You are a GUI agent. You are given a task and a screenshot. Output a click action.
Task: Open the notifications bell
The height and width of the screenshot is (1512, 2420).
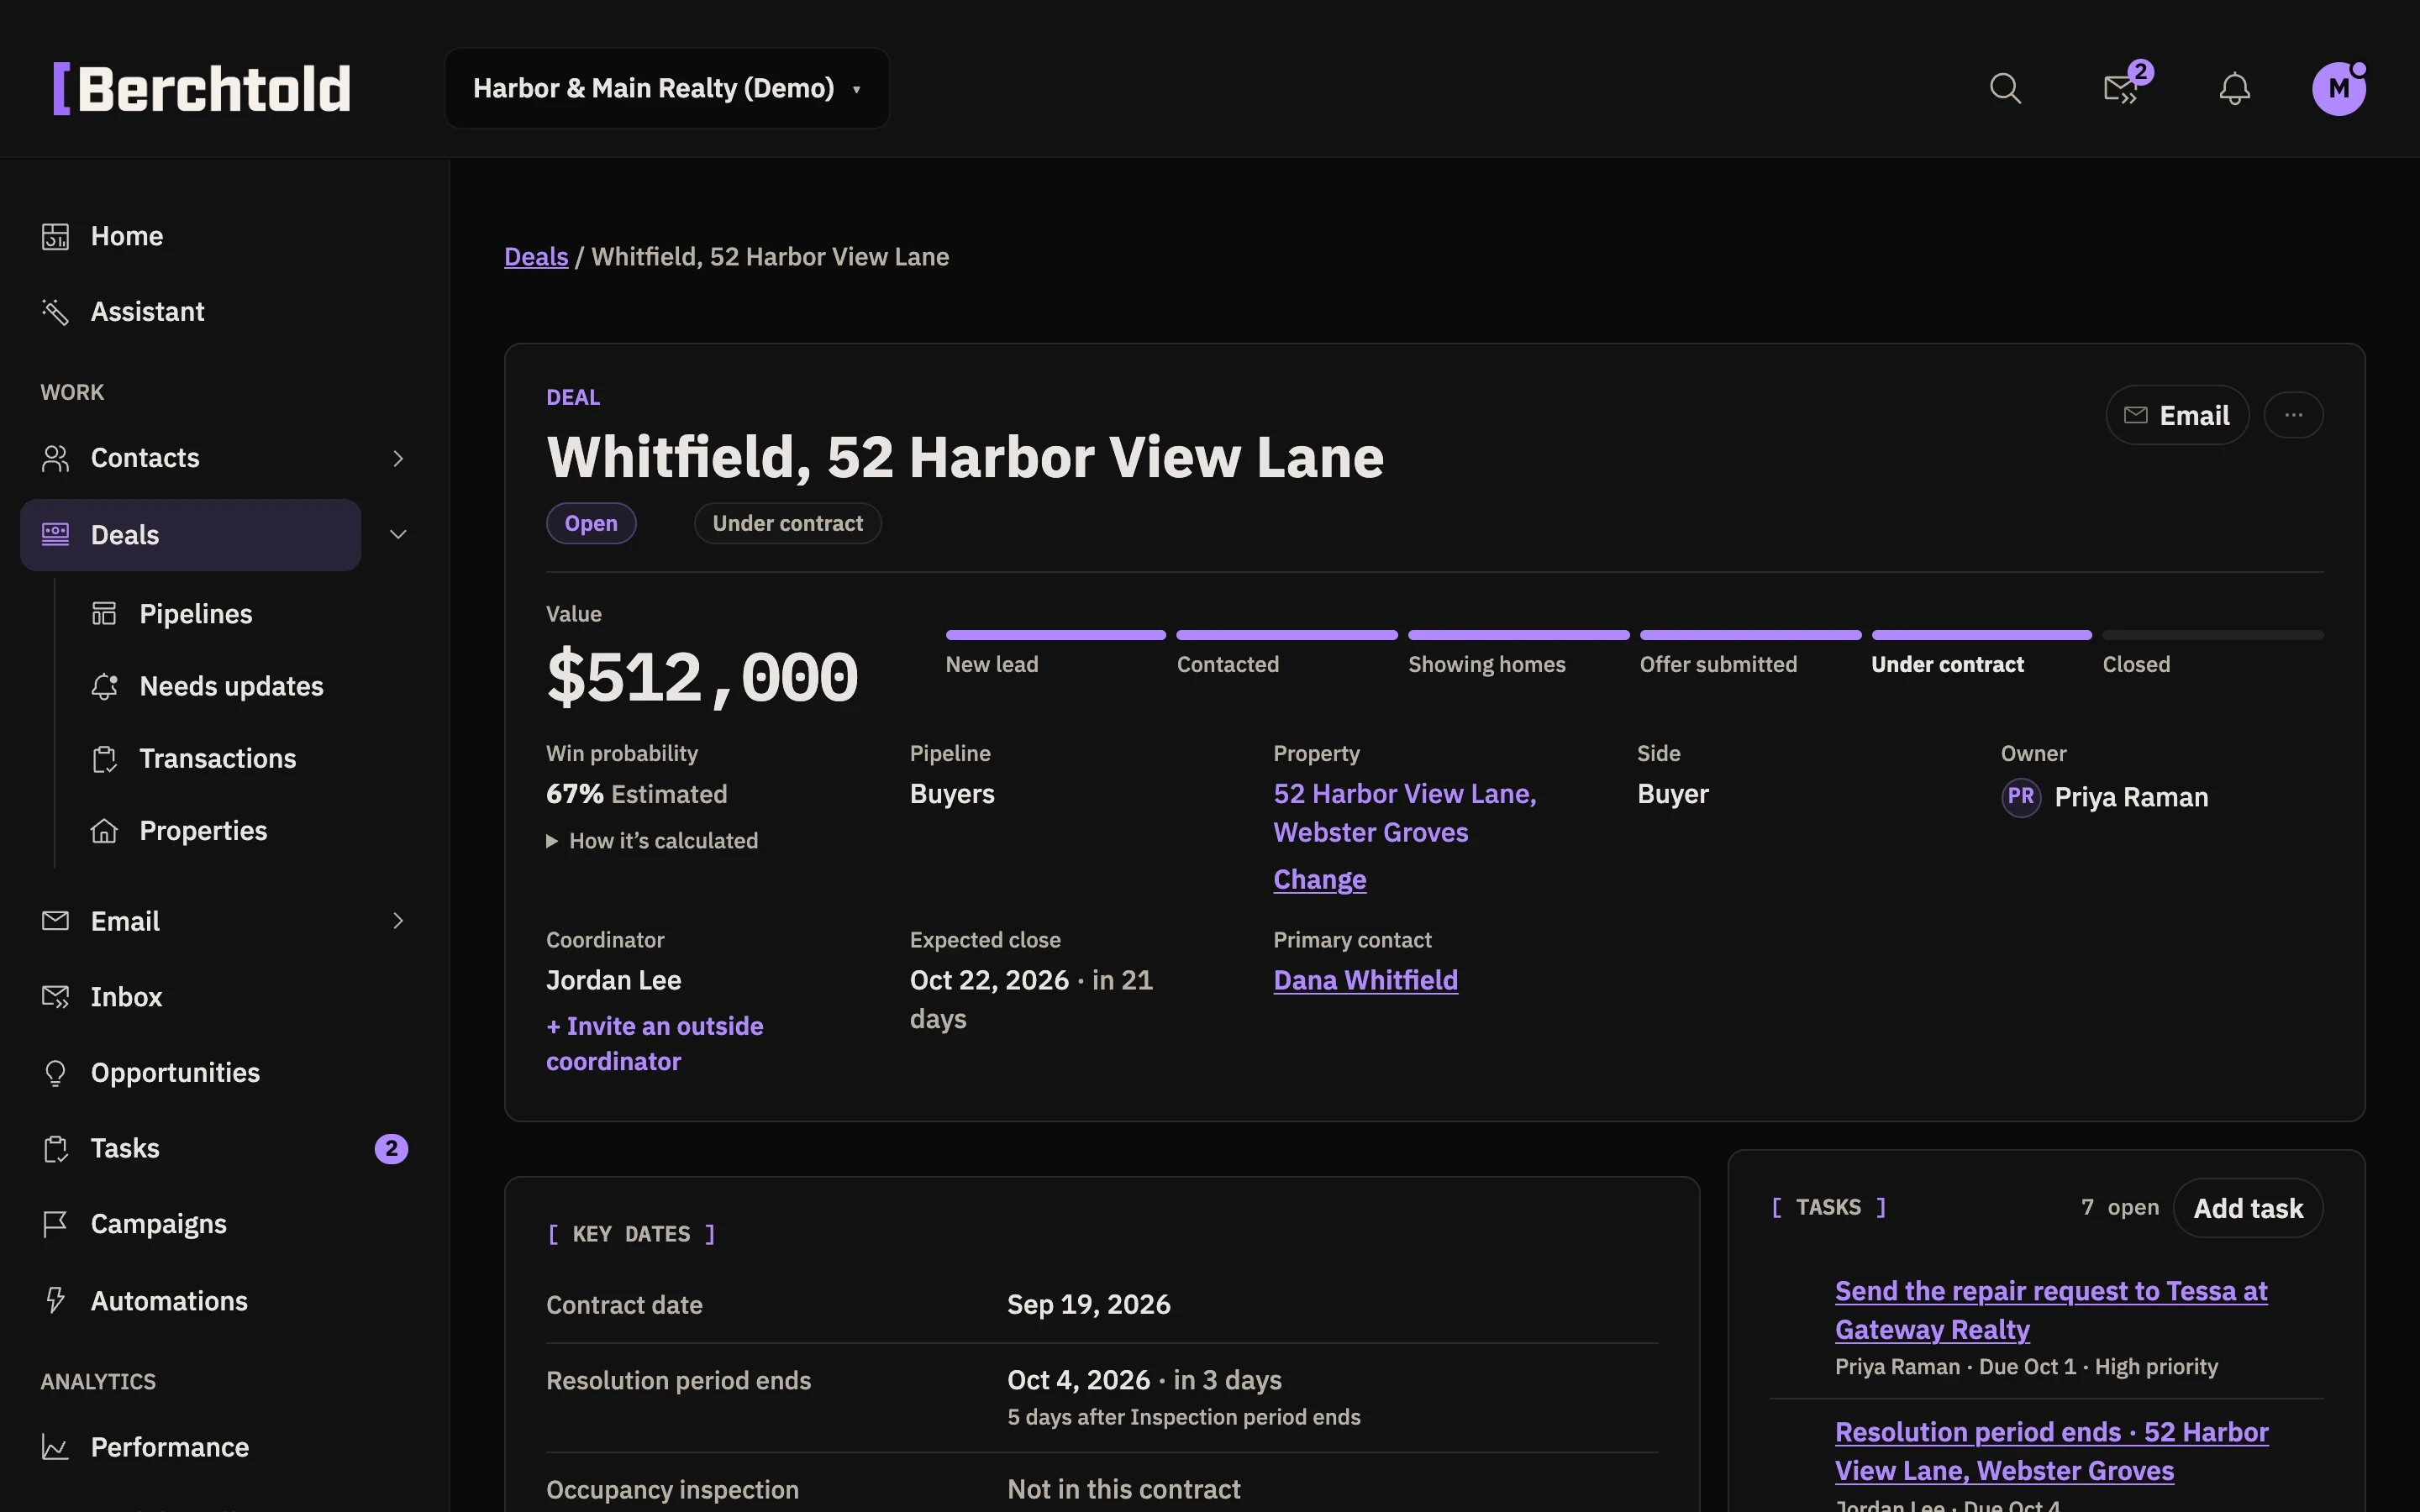(x=2234, y=89)
